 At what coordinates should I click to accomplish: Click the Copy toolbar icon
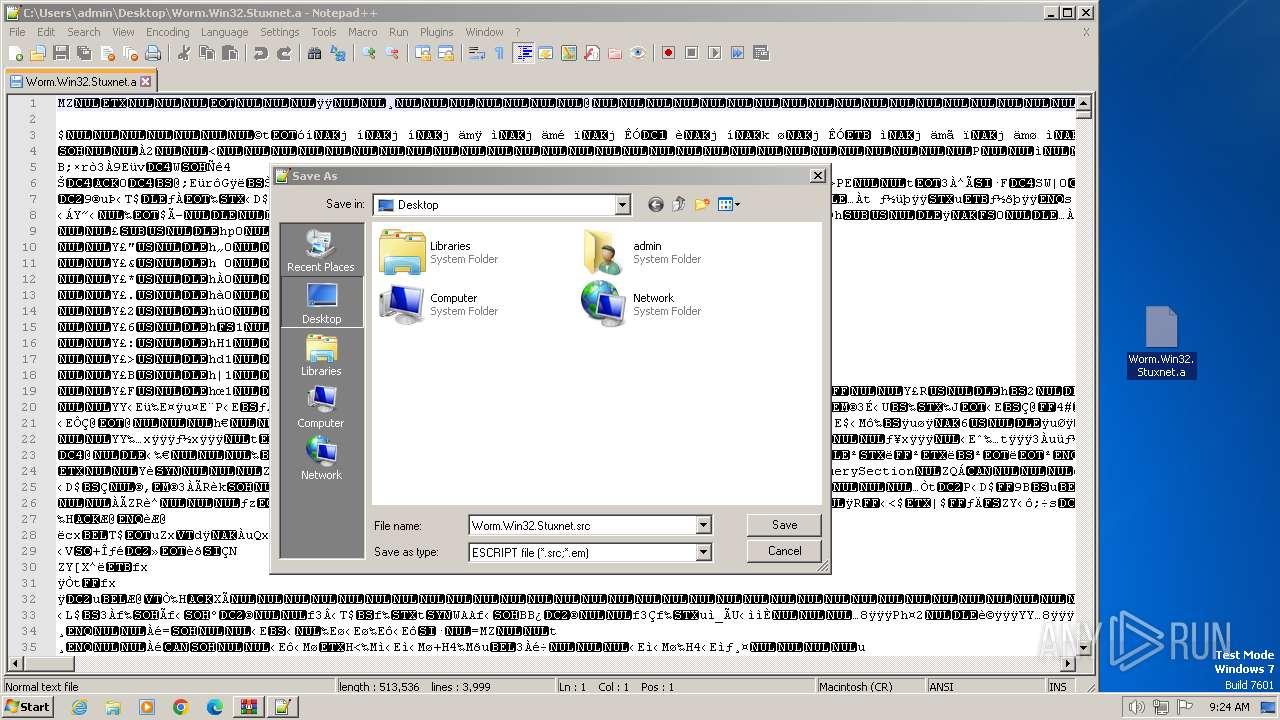coord(206,53)
